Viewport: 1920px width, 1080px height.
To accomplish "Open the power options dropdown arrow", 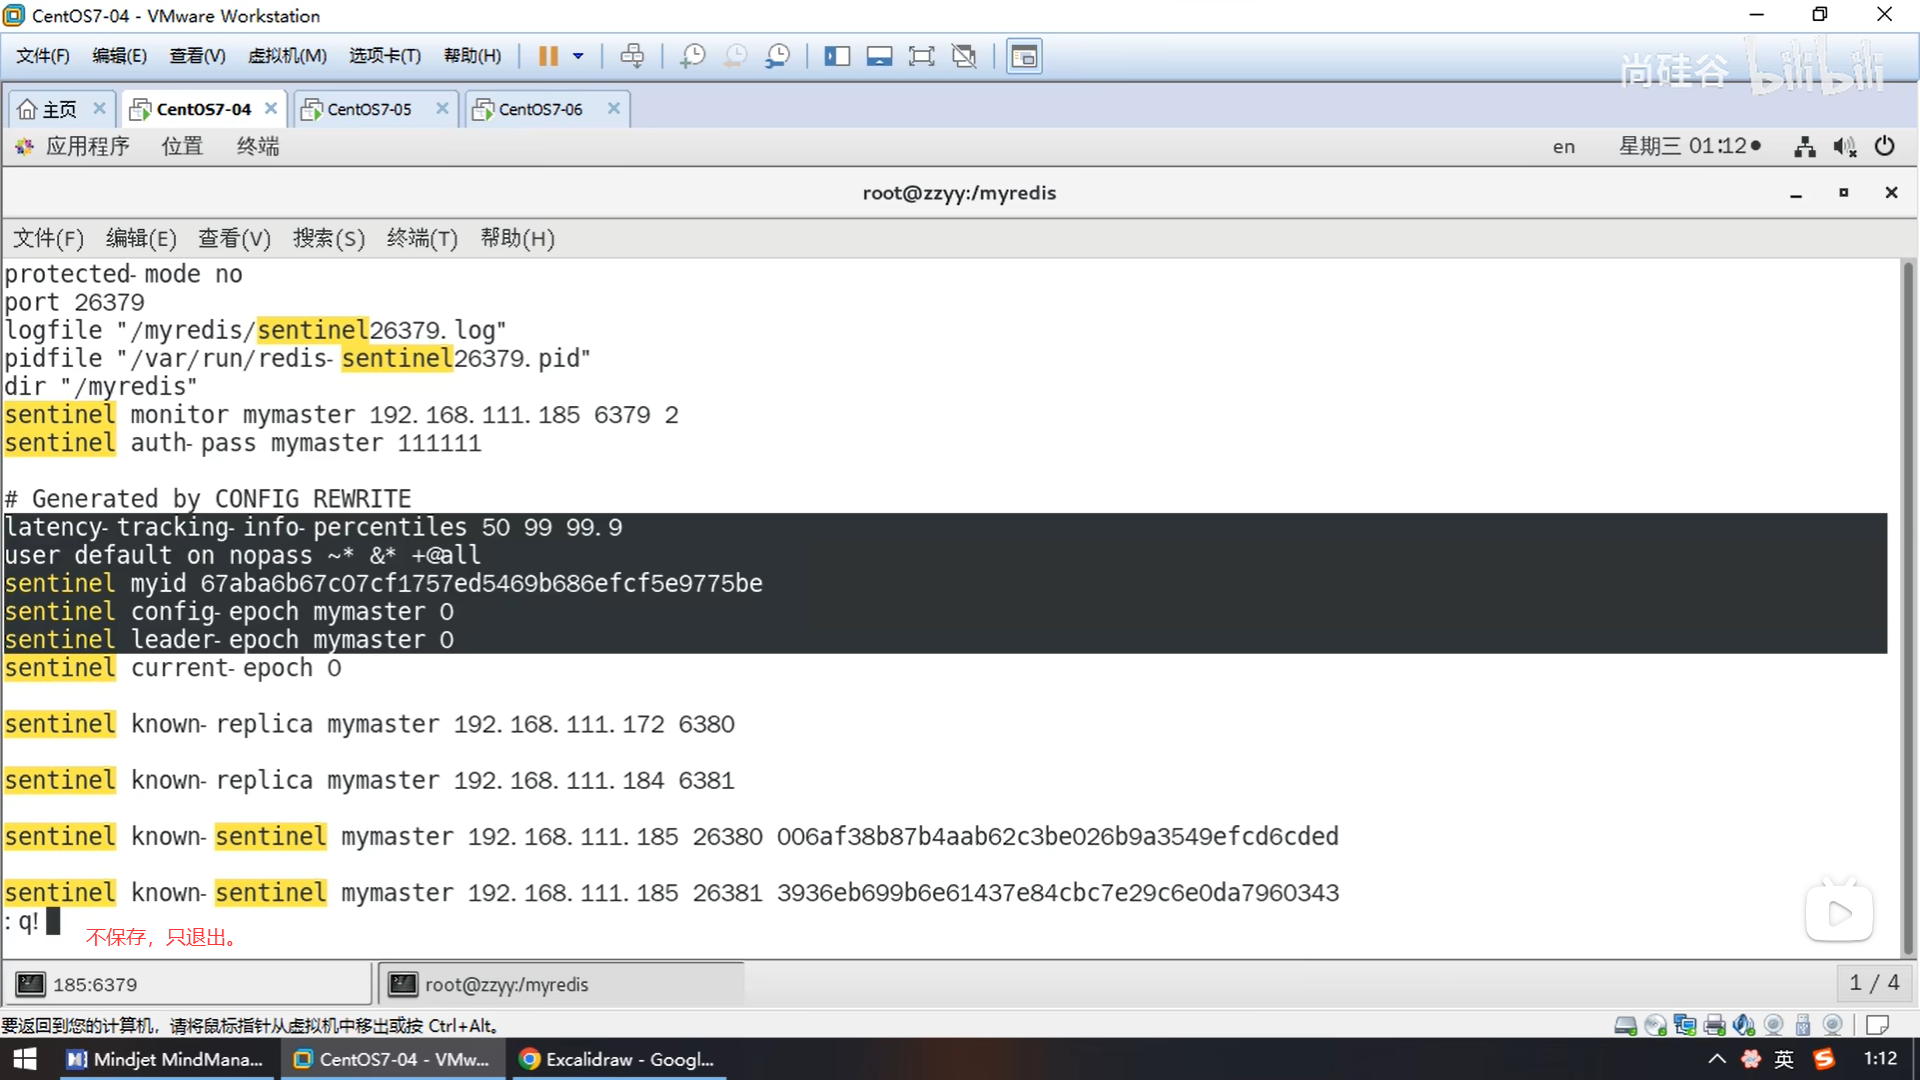I will pos(578,56).
